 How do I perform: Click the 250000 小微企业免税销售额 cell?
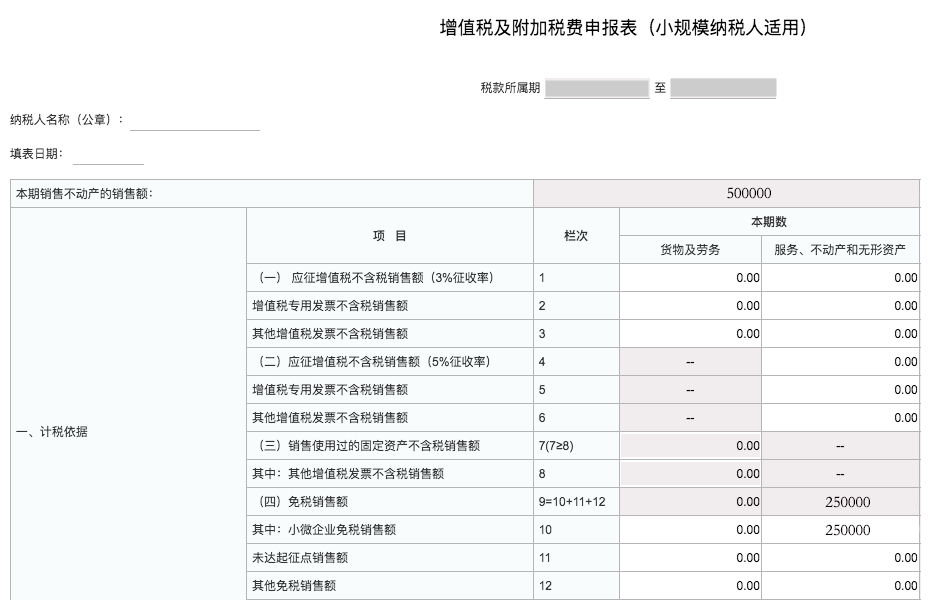pos(841,529)
